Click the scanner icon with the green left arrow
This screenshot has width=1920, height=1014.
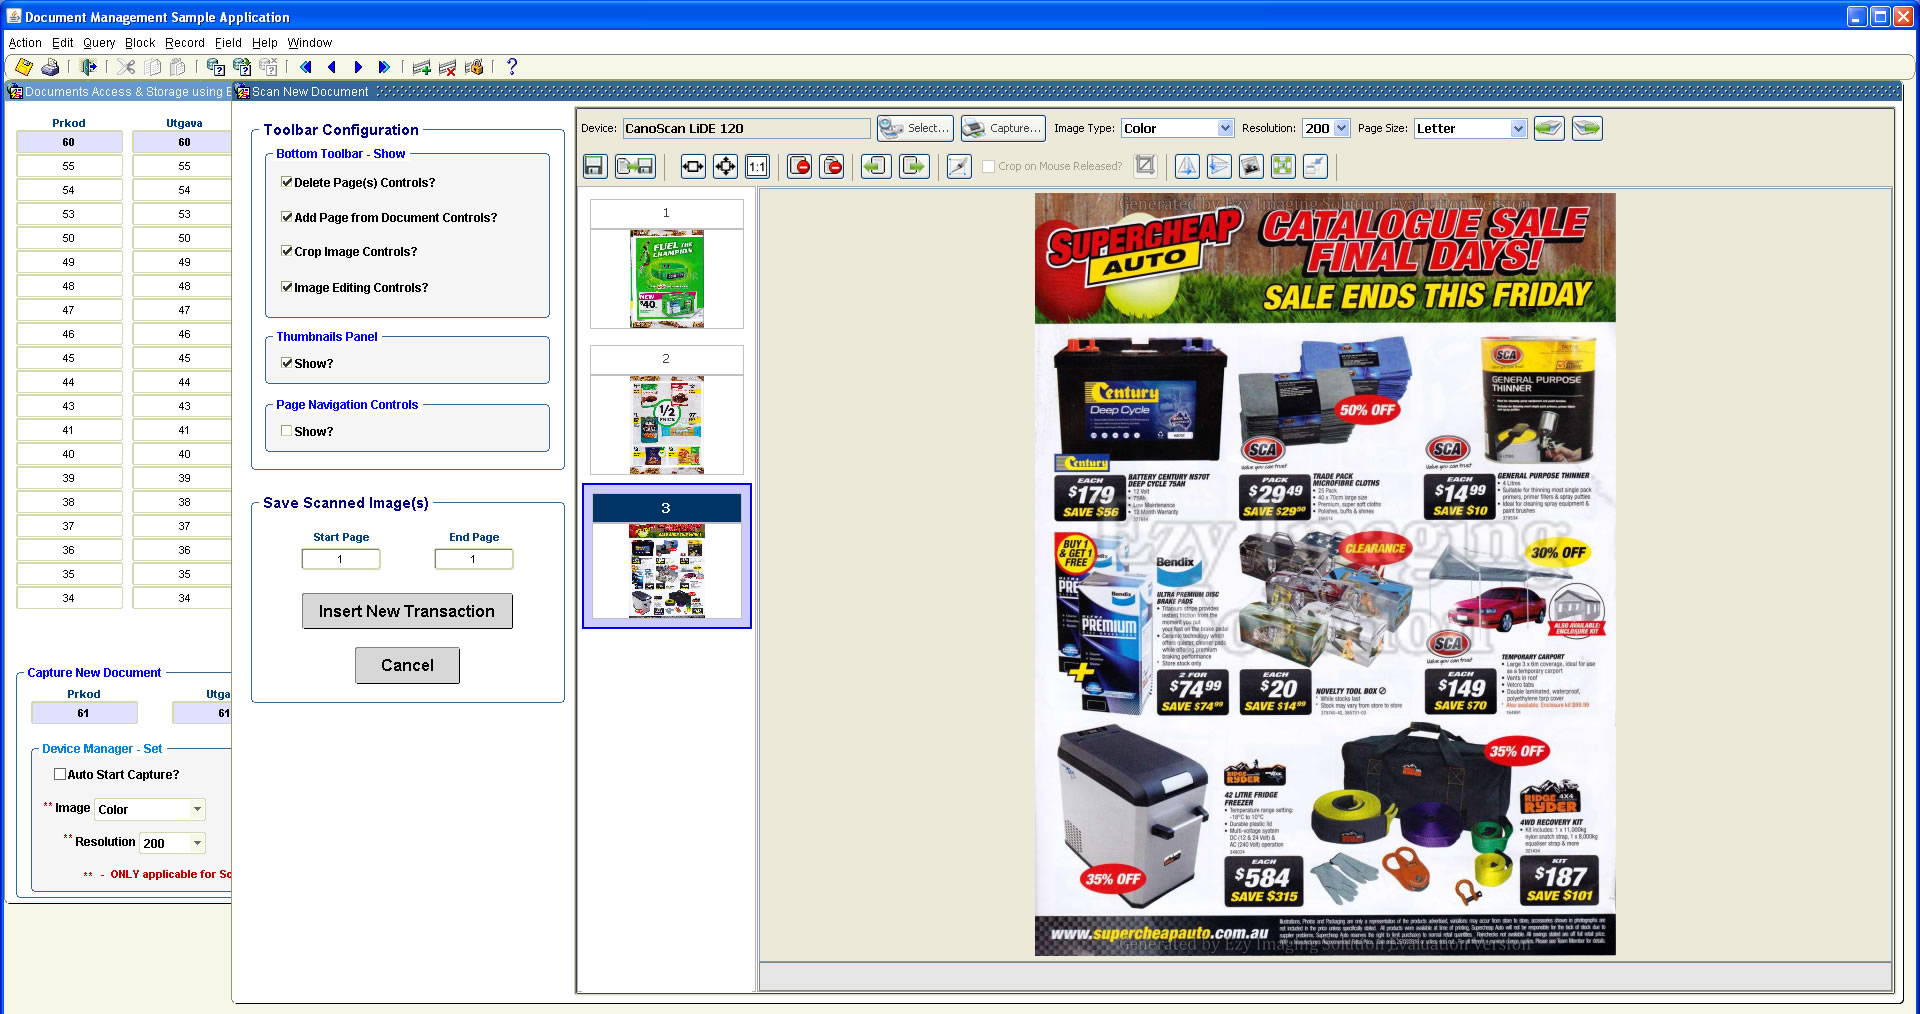(x=1549, y=128)
